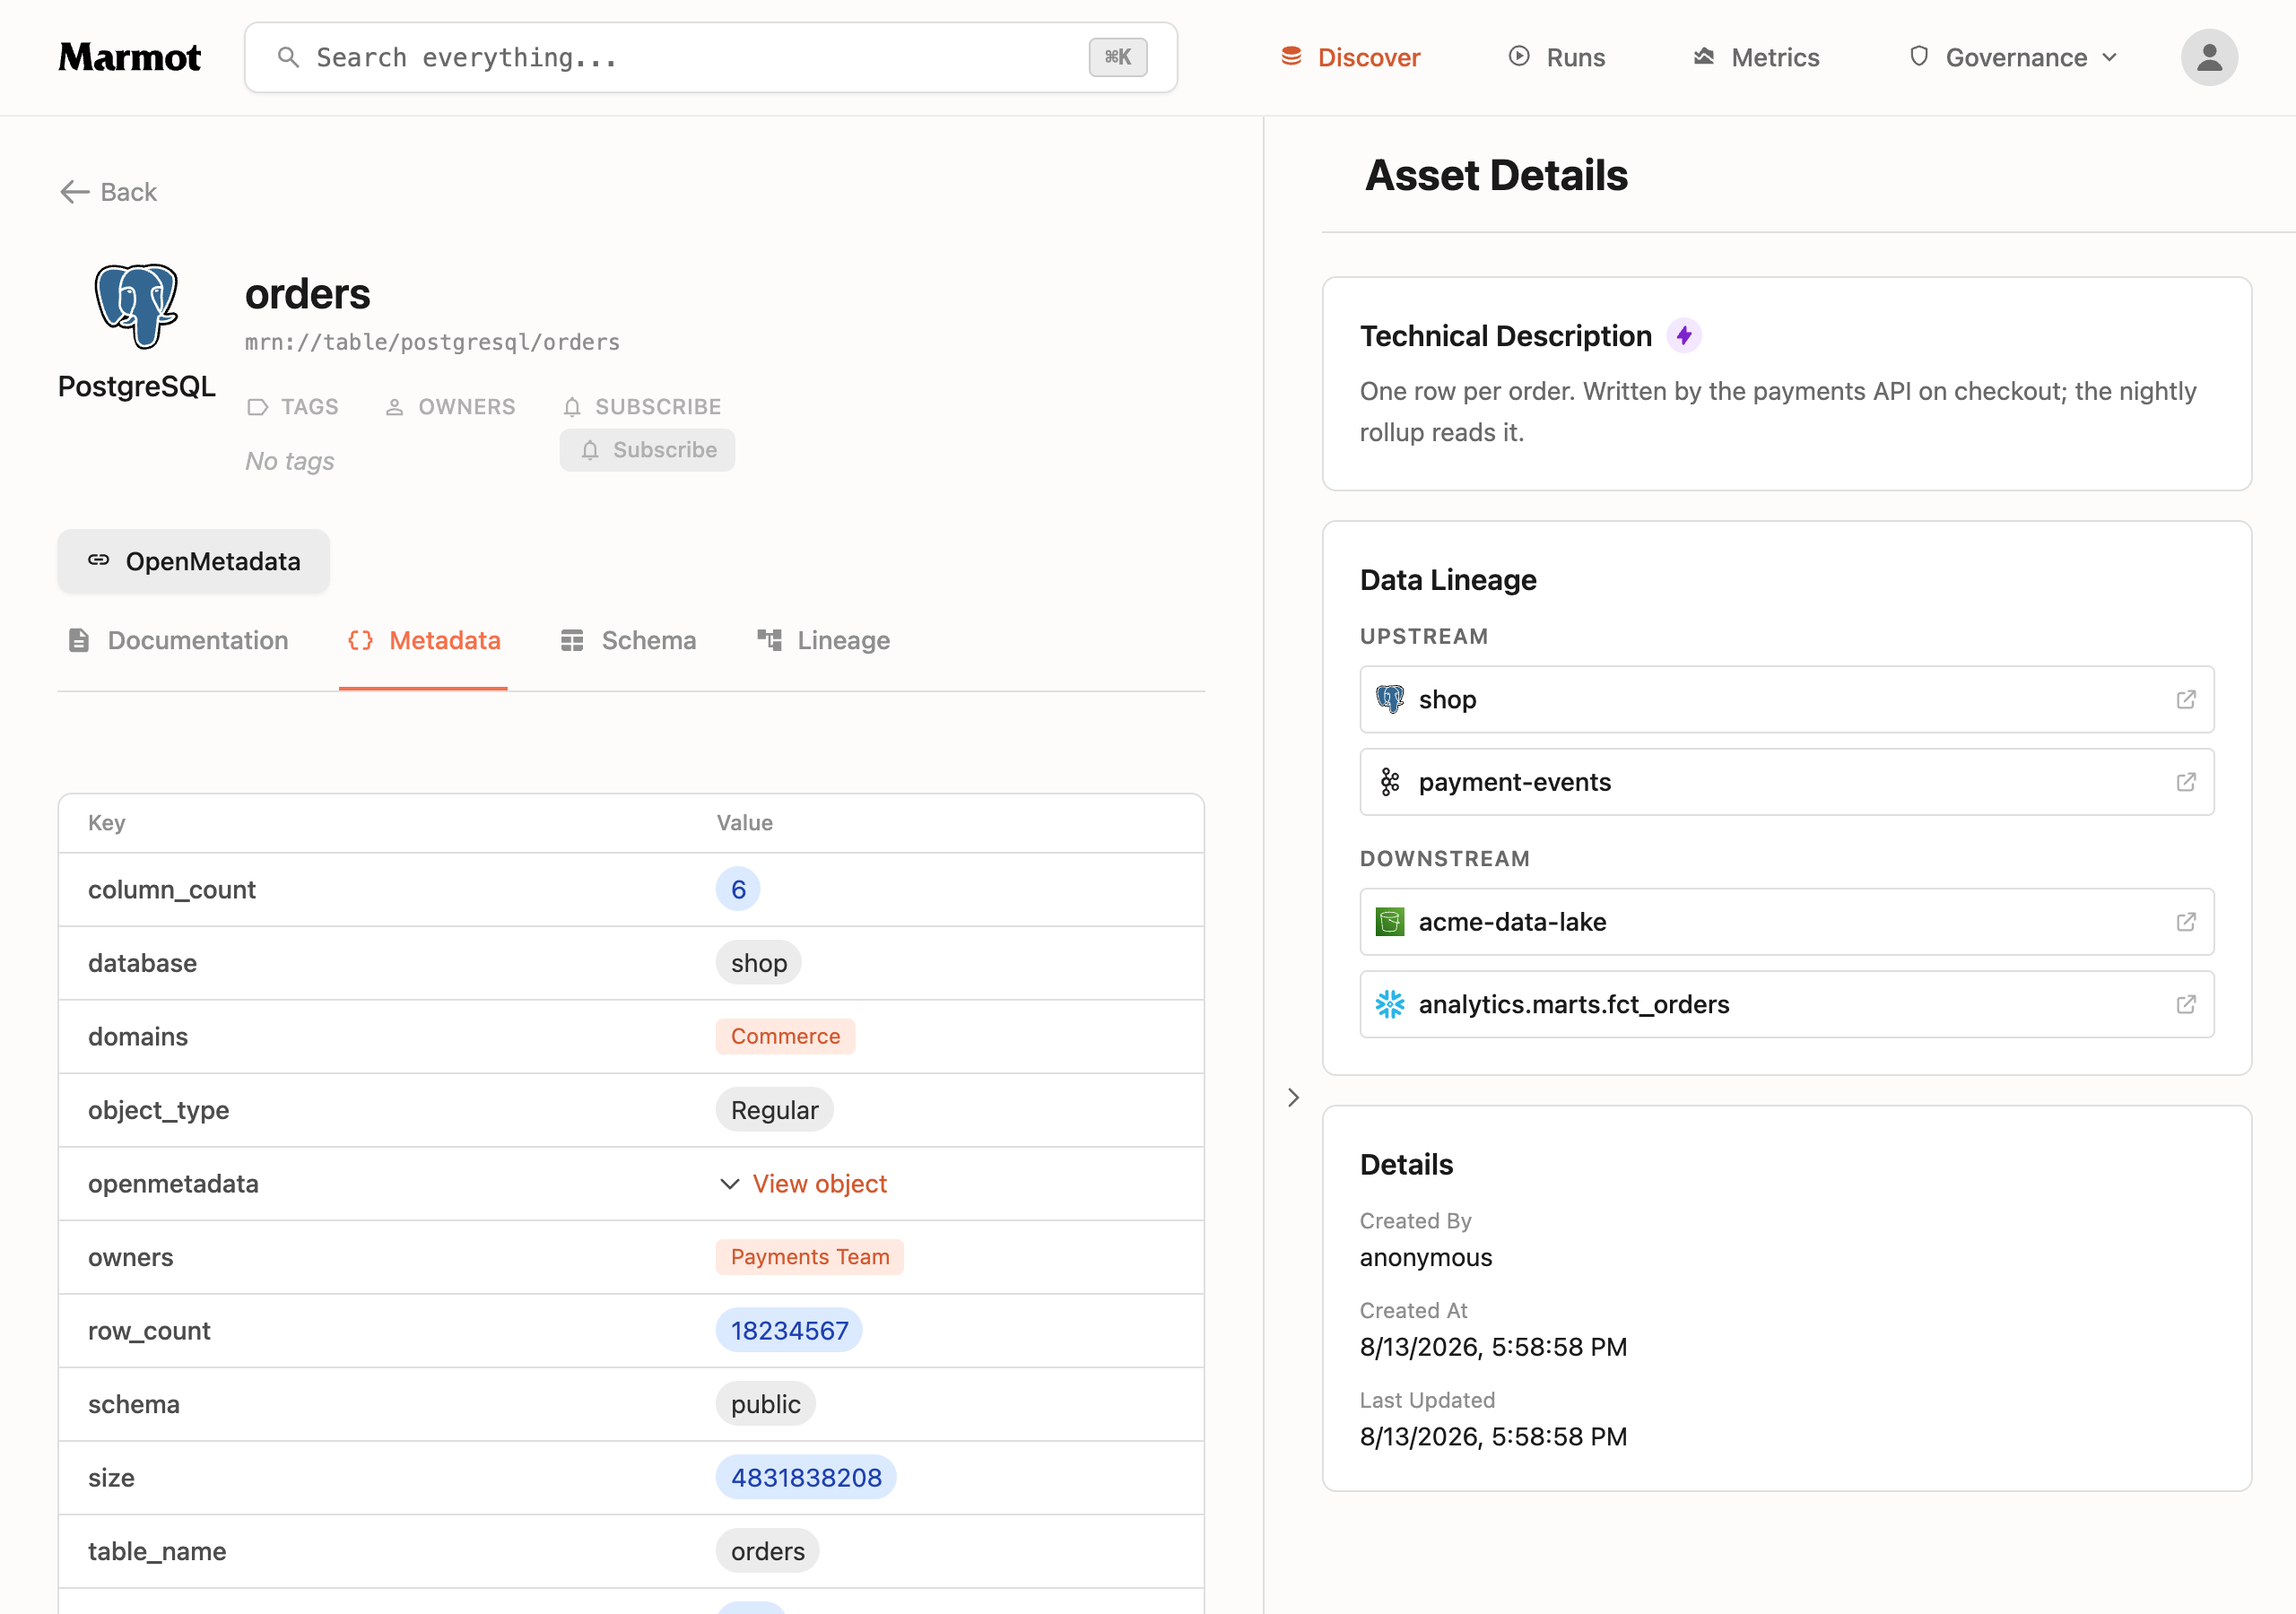Click the Commerce domain chip
The height and width of the screenshot is (1614, 2296).
tap(785, 1037)
